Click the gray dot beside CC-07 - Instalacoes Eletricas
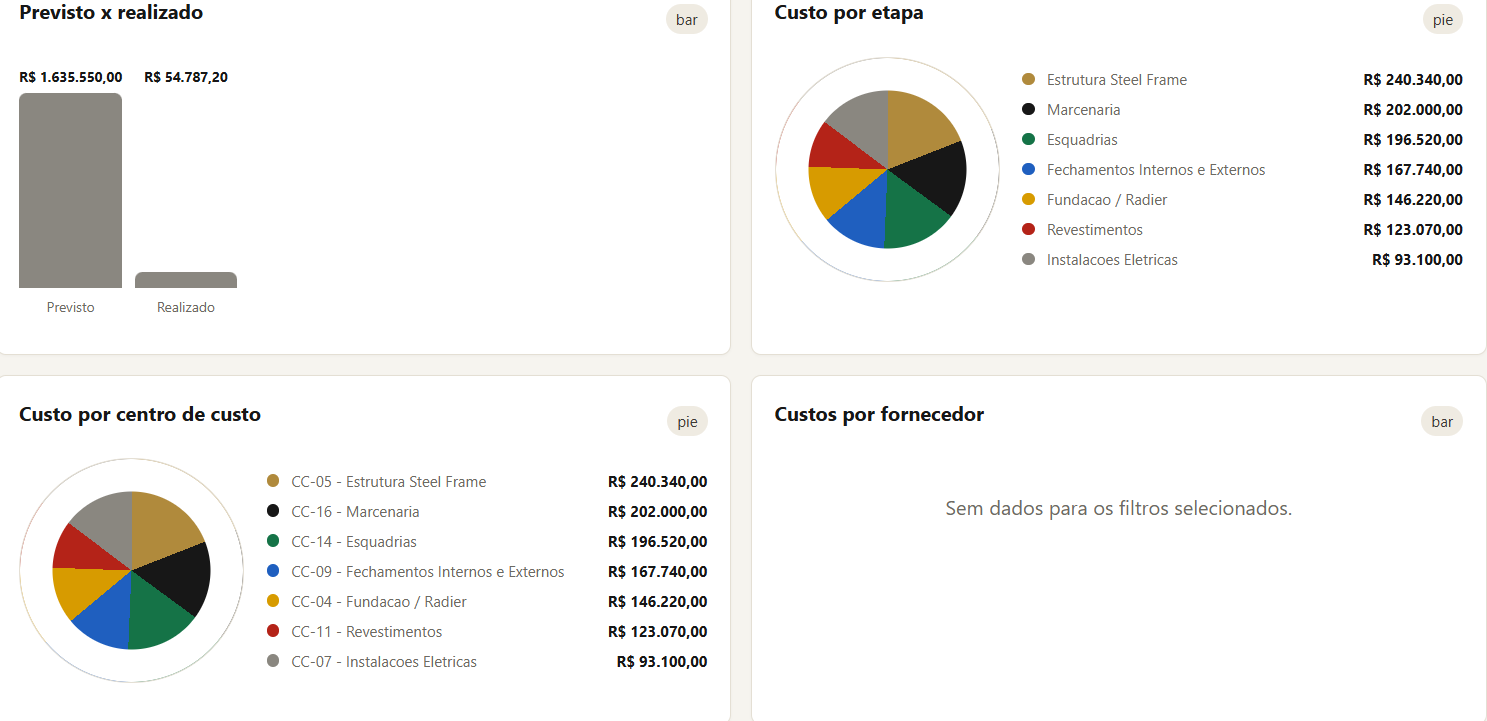Viewport: 1487px width, 721px height. (x=273, y=661)
